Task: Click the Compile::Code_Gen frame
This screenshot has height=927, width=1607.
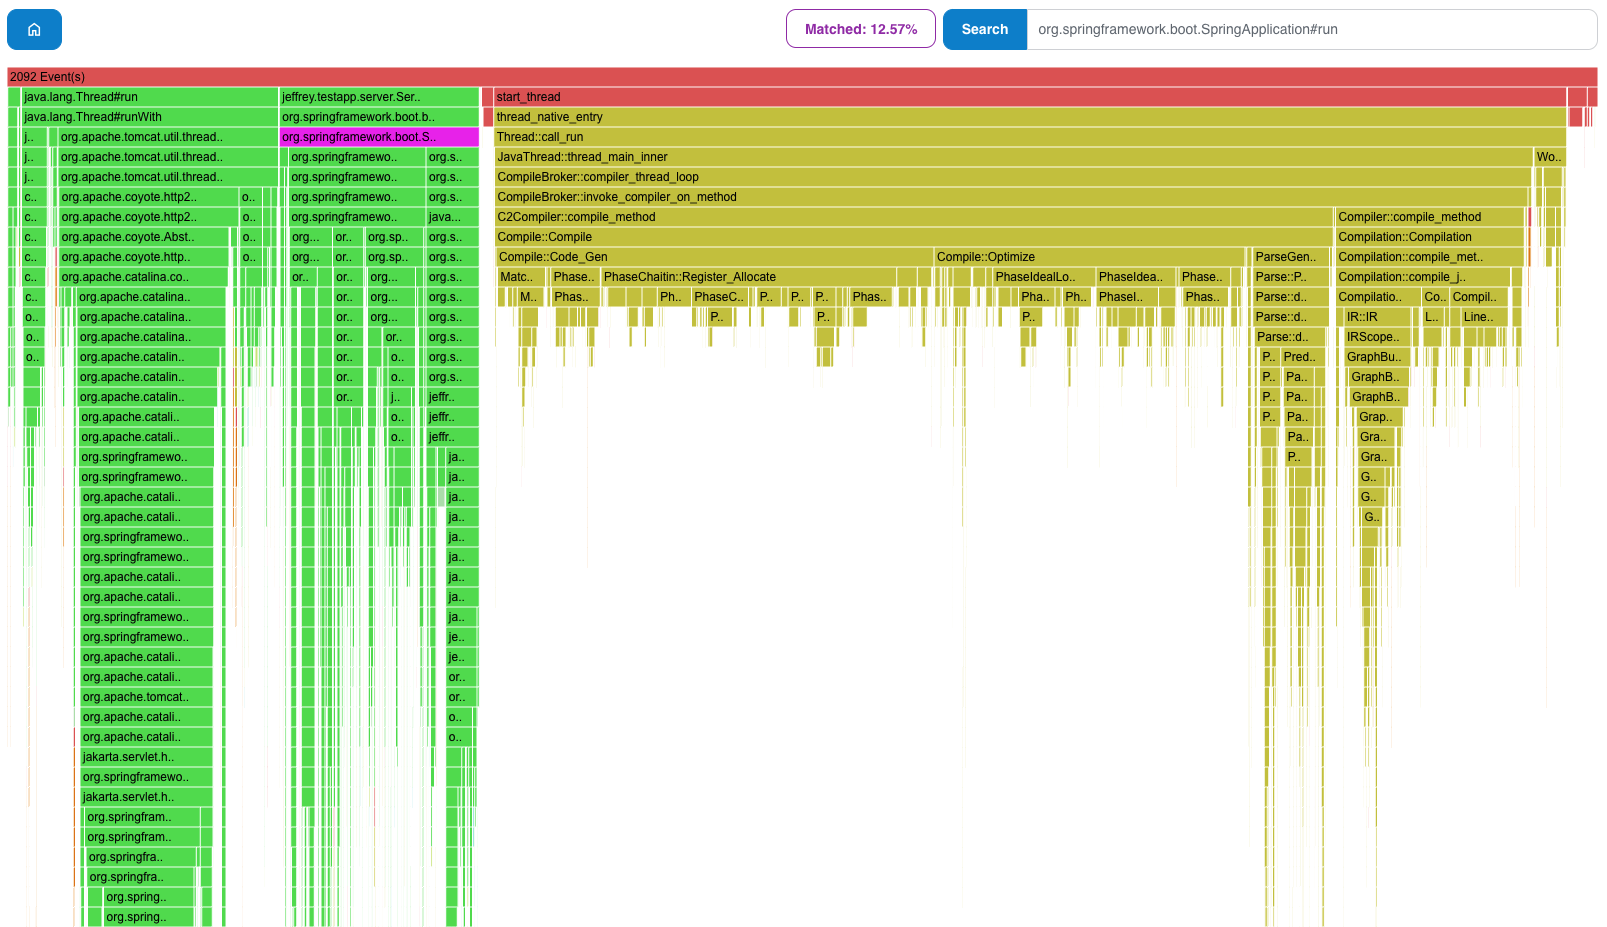Action: pyautogui.click(x=714, y=257)
